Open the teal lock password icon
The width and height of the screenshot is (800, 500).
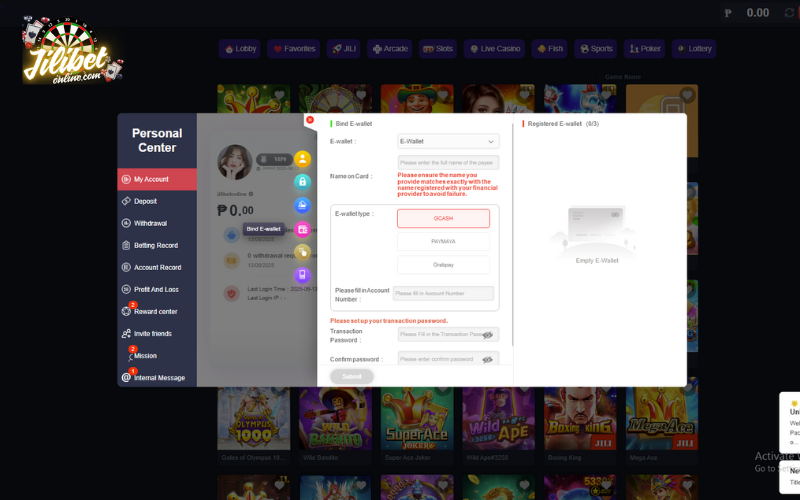302,182
